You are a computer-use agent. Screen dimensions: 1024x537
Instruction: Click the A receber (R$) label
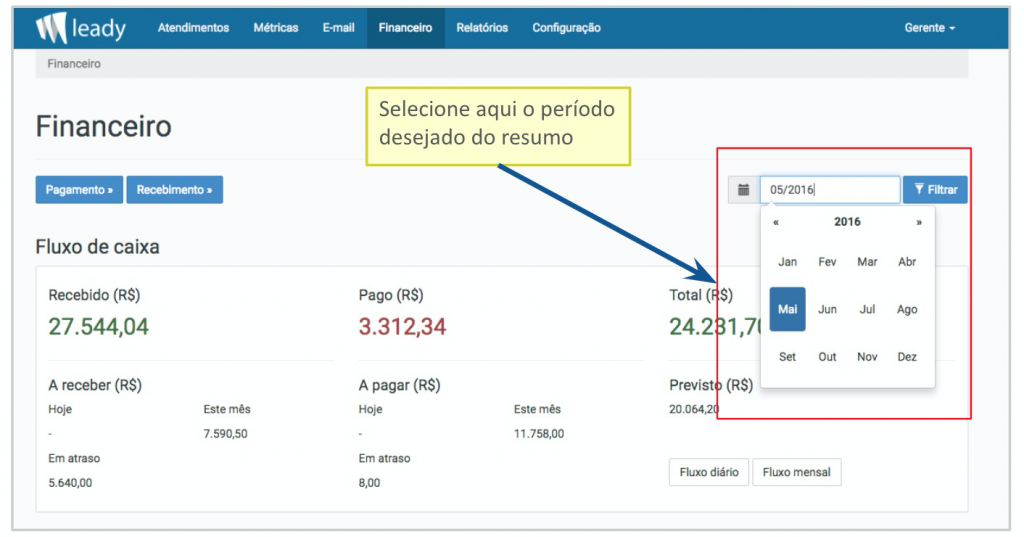point(95,385)
